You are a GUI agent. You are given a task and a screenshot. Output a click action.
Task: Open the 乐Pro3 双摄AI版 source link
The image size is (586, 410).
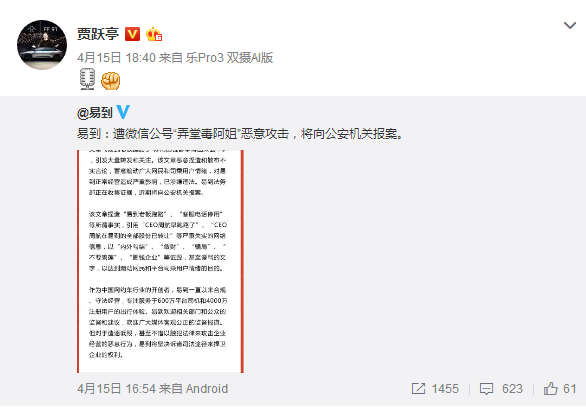point(229,58)
